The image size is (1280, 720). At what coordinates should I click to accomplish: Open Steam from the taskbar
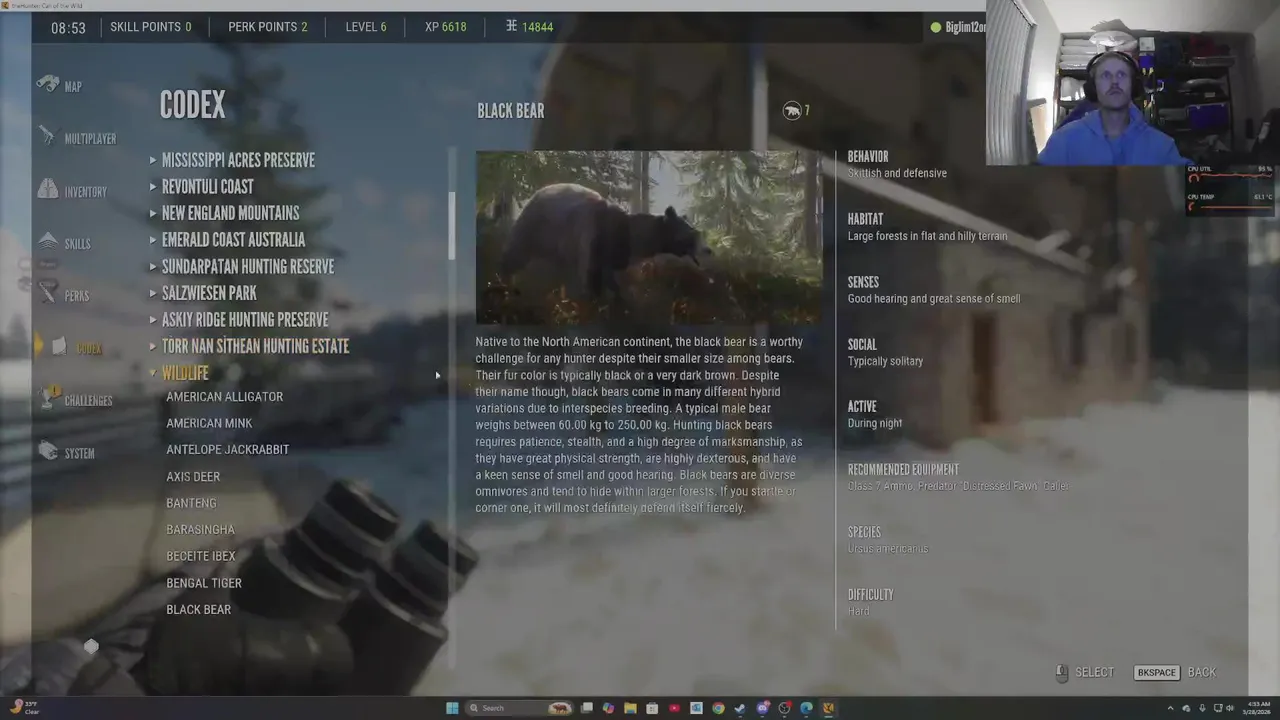click(x=740, y=708)
